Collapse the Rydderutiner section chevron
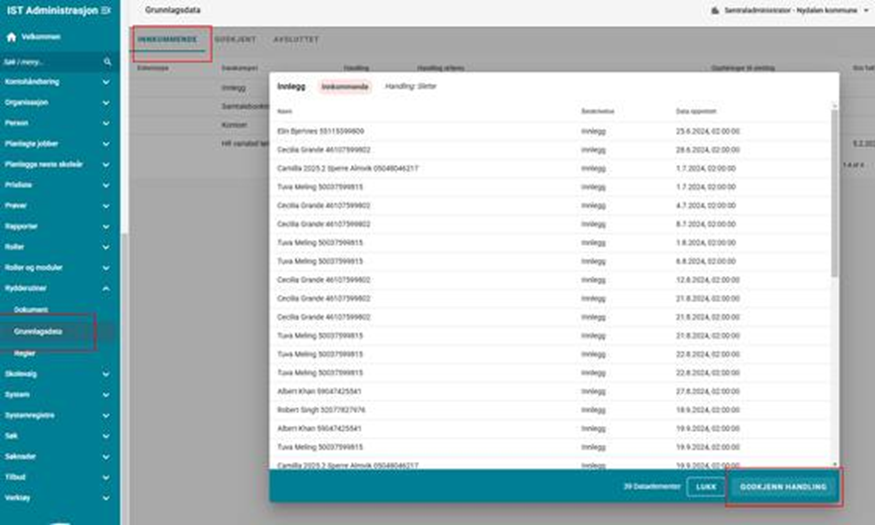 pyautogui.click(x=106, y=289)
